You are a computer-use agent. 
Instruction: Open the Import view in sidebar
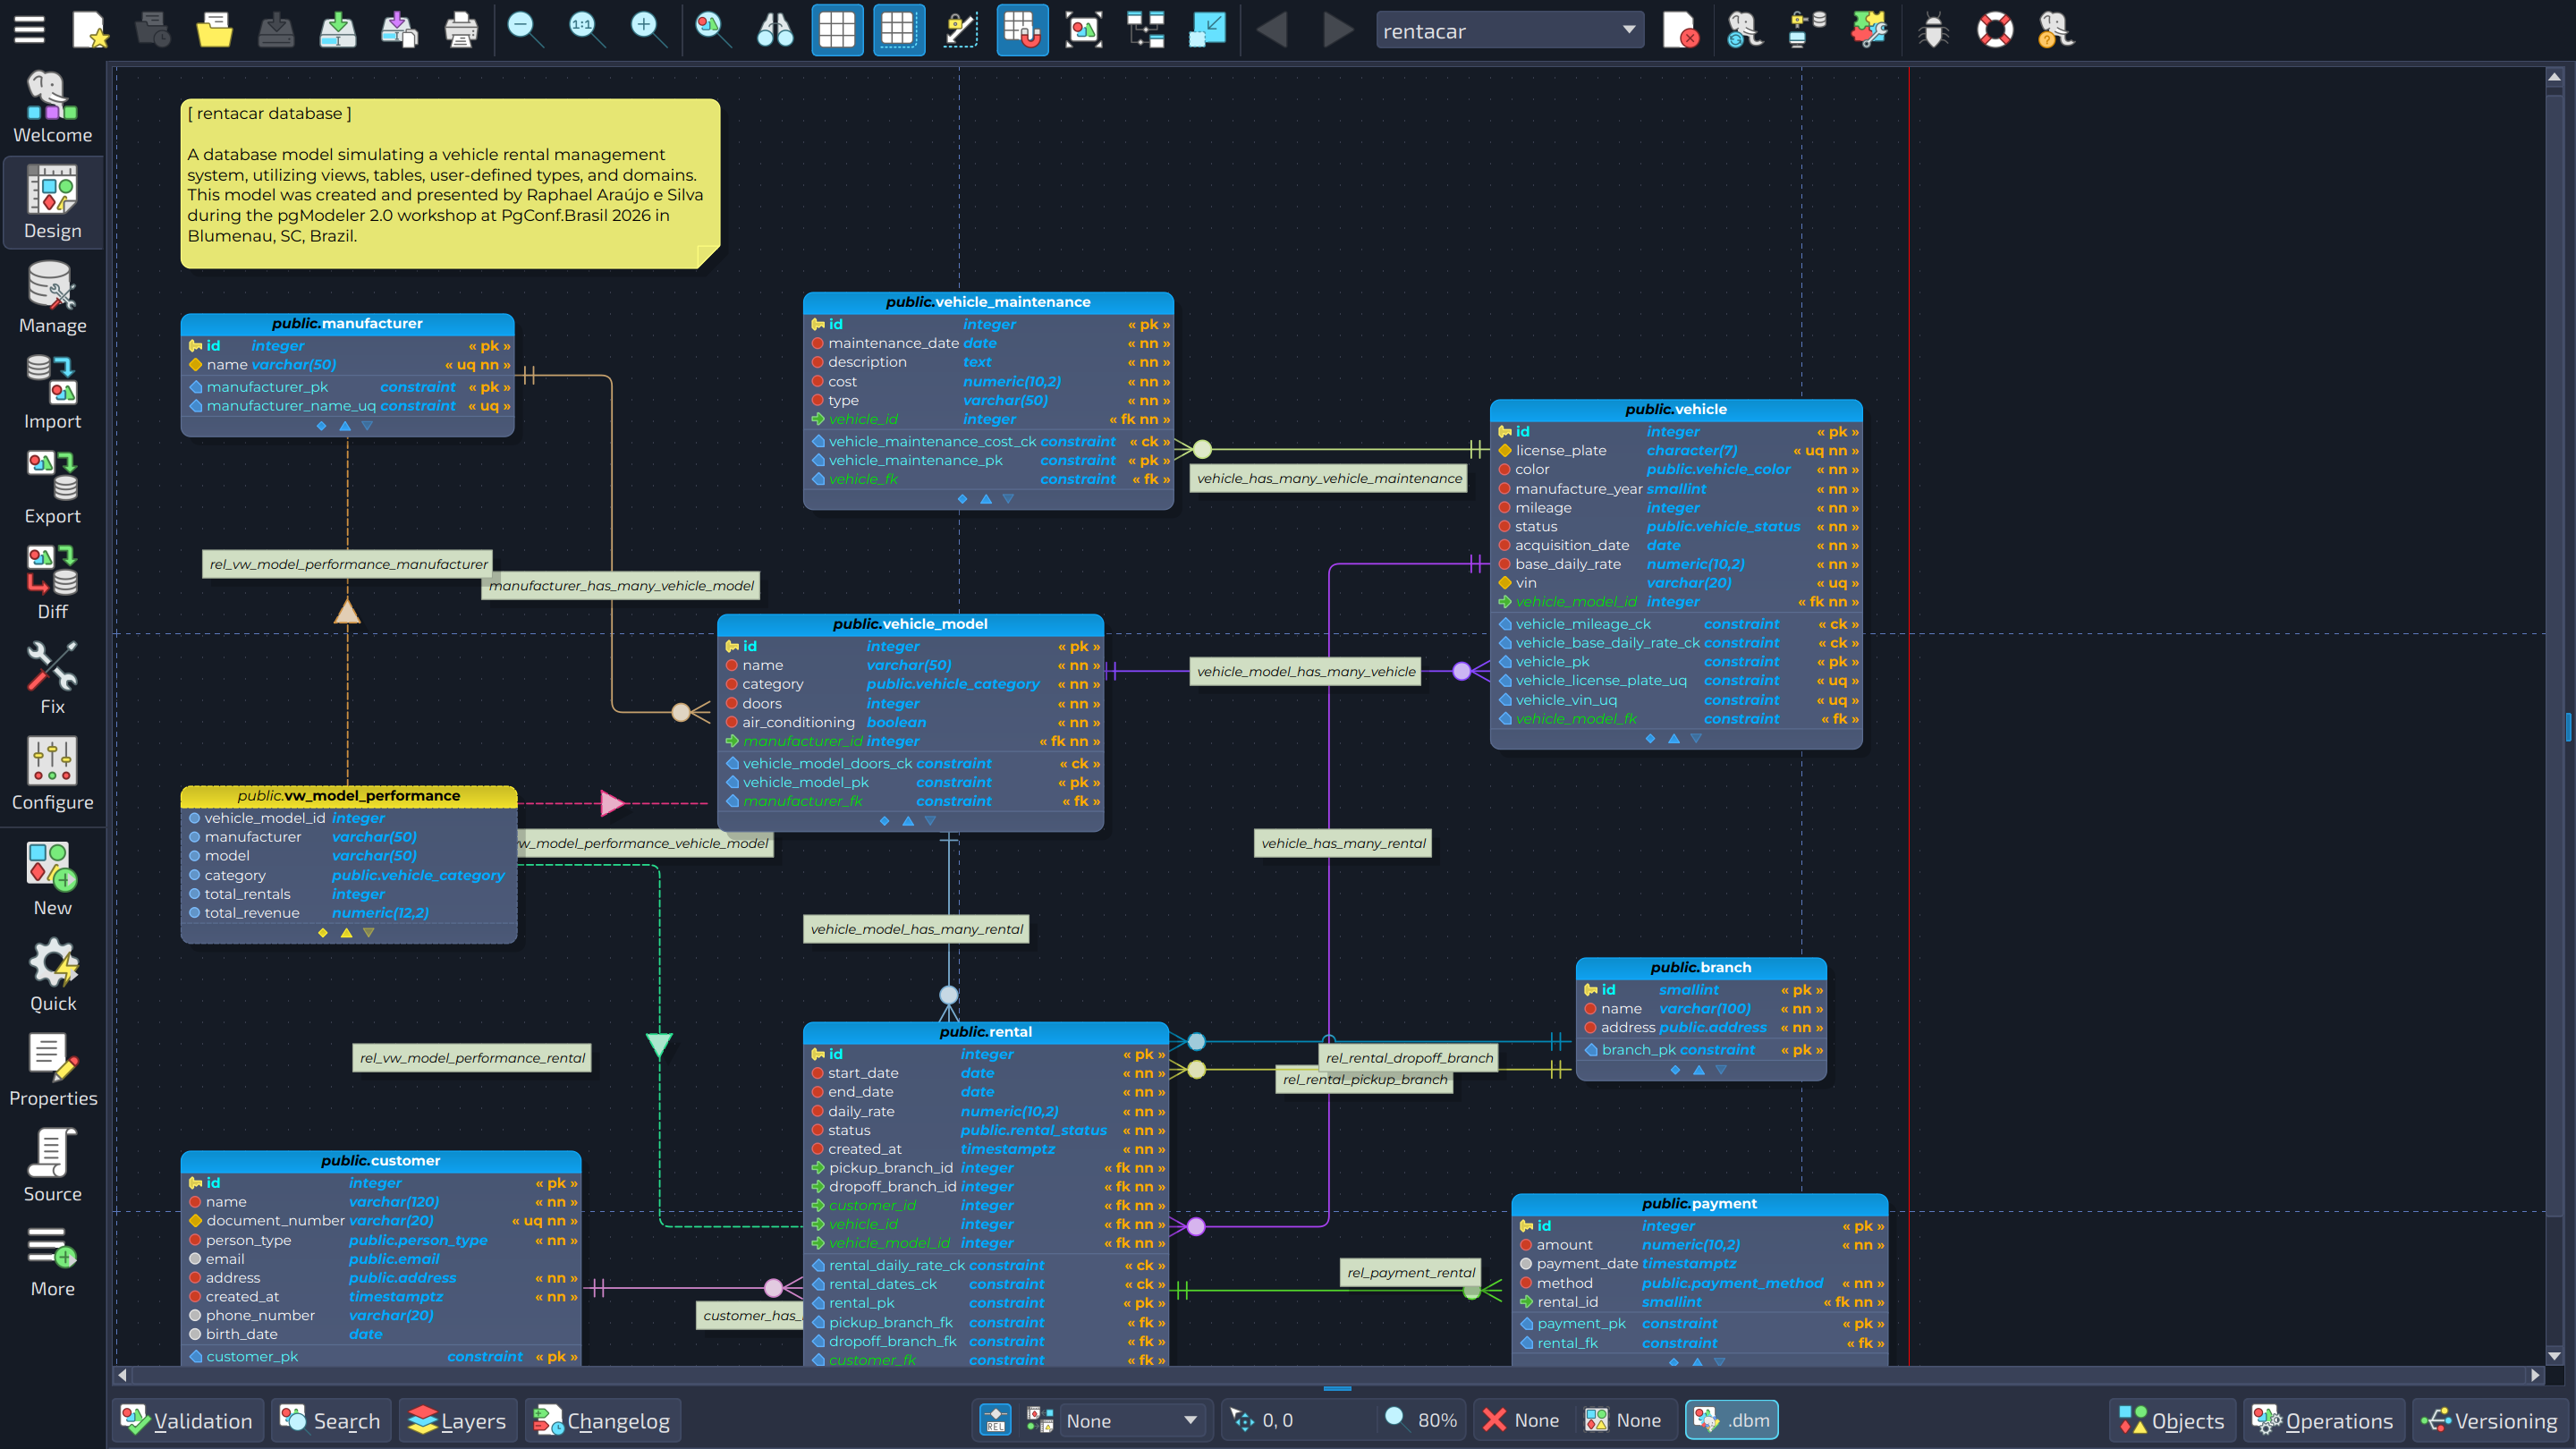tap(52, 394)
